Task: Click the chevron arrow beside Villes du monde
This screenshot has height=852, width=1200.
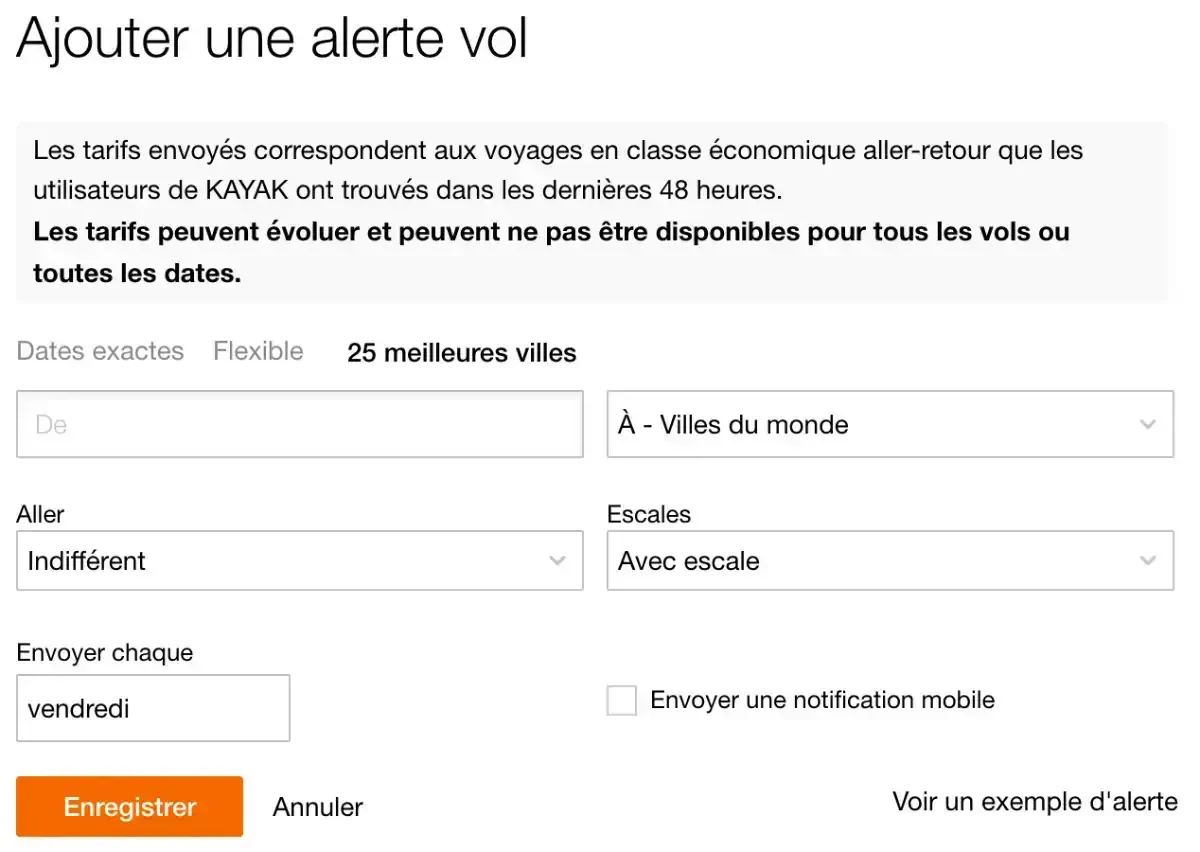Action: tap(1147, 425)
